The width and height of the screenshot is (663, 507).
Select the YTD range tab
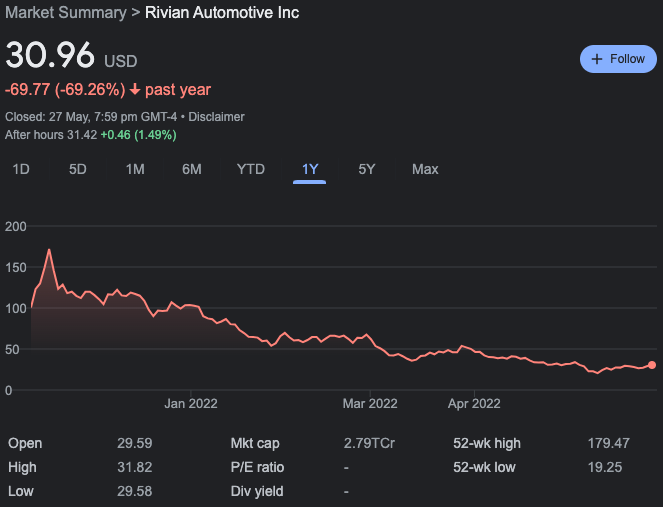point(250,169)
